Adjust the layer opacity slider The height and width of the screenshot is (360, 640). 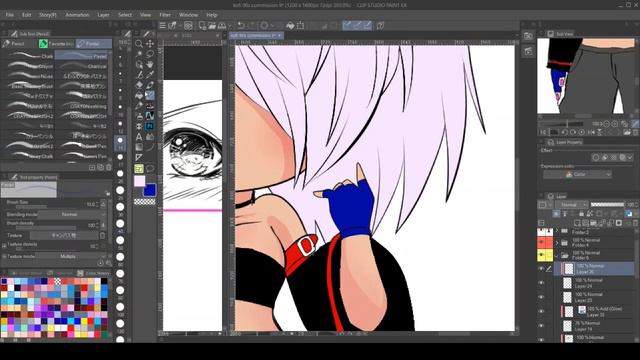[607, 204]
